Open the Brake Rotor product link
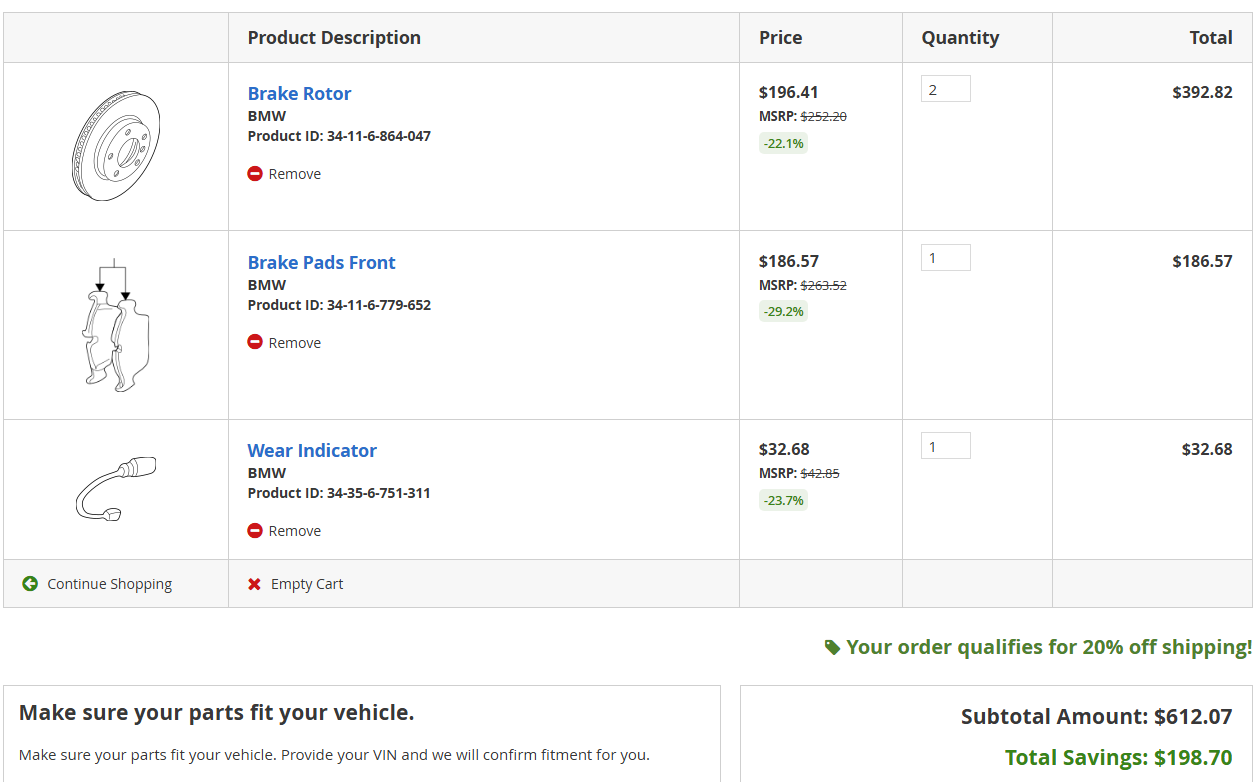Image resolution: width=1260 pixels, height=782 pixels. click(x=299, y=94)
